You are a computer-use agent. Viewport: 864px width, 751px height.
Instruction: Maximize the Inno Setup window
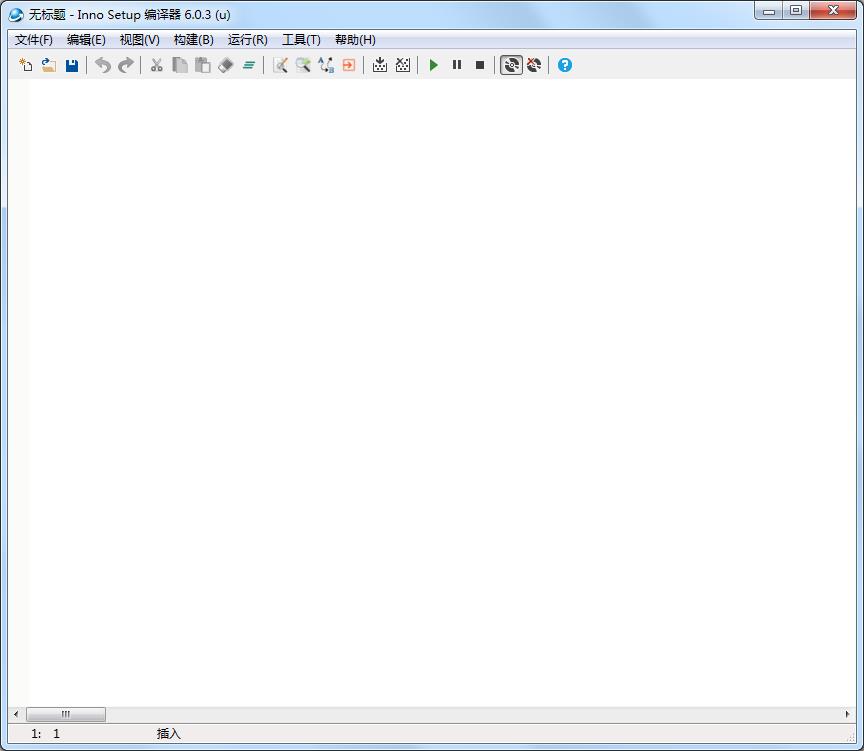point(796,11)
